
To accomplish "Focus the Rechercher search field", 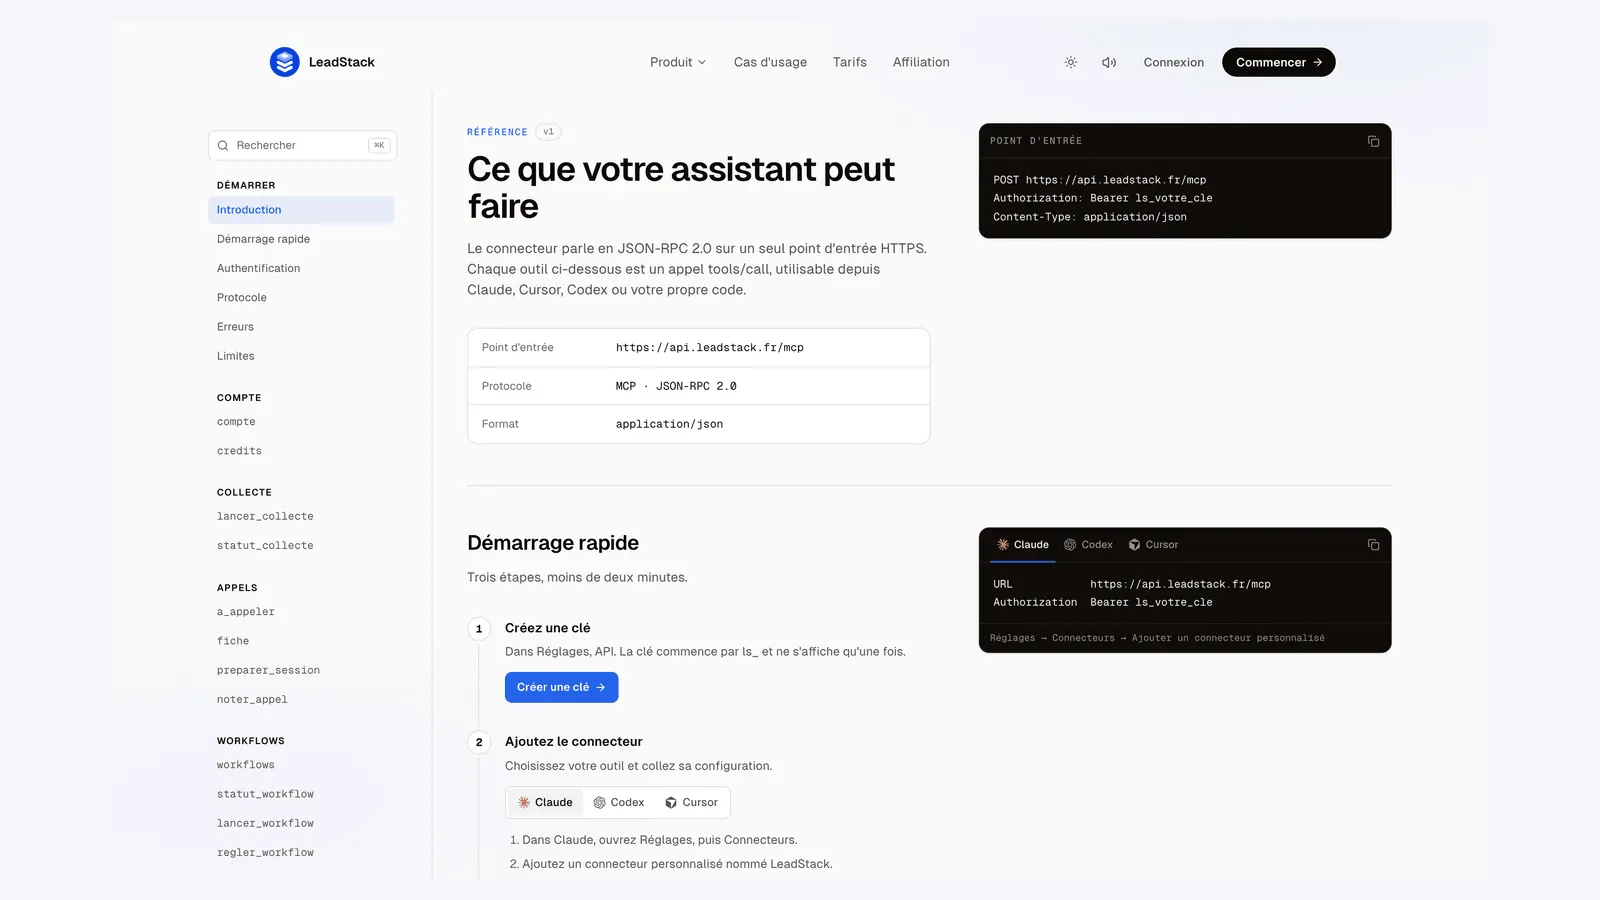I will [303, 146].
